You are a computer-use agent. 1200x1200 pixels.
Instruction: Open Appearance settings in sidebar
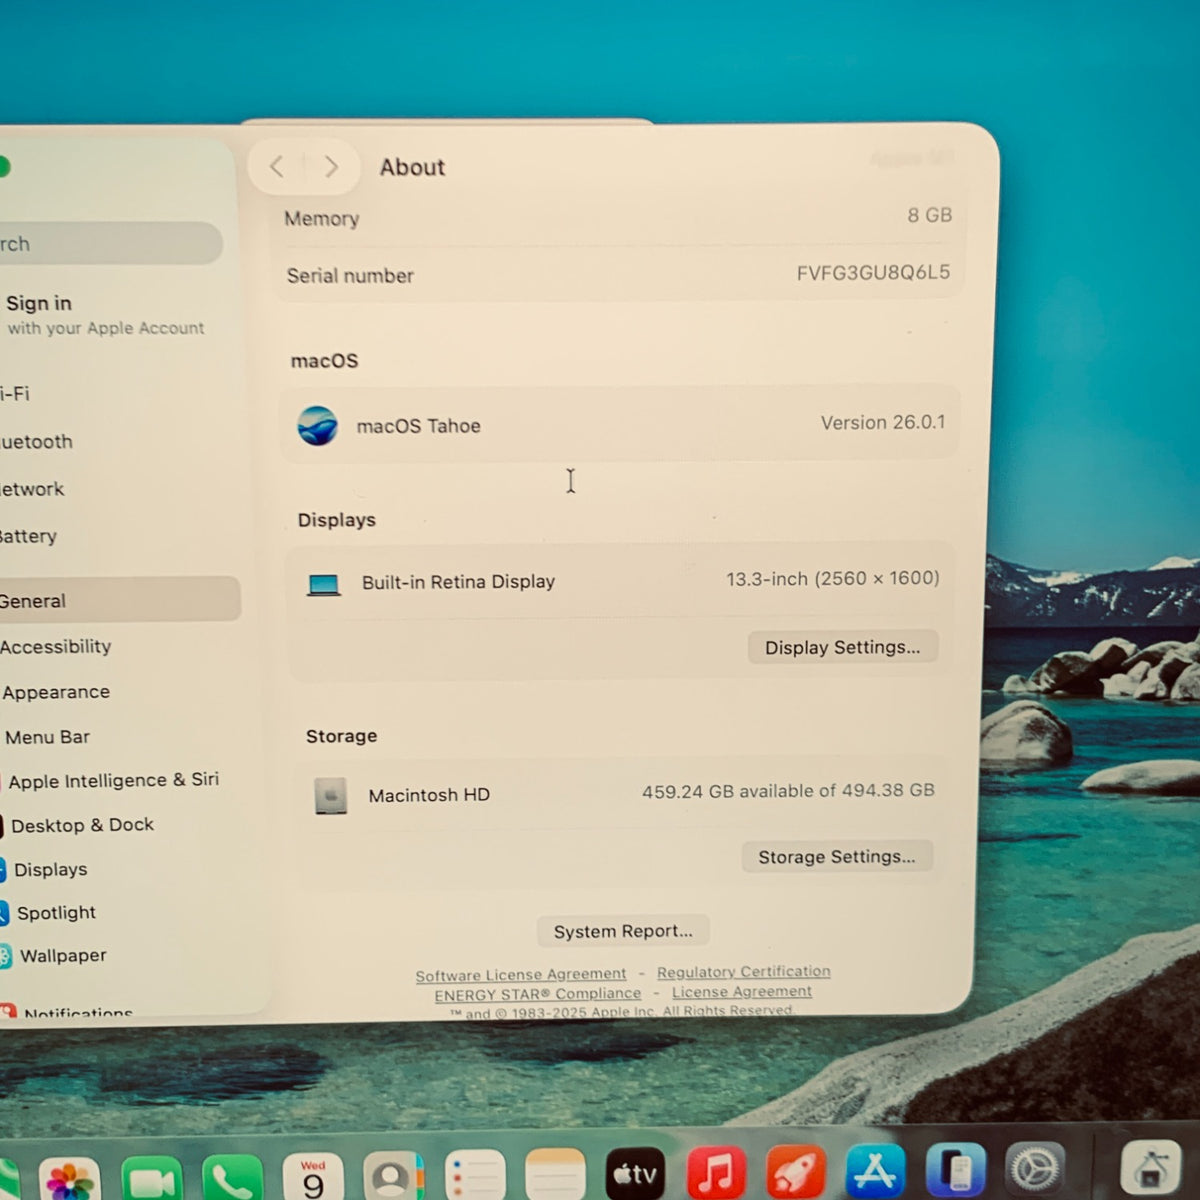[56, 692]
